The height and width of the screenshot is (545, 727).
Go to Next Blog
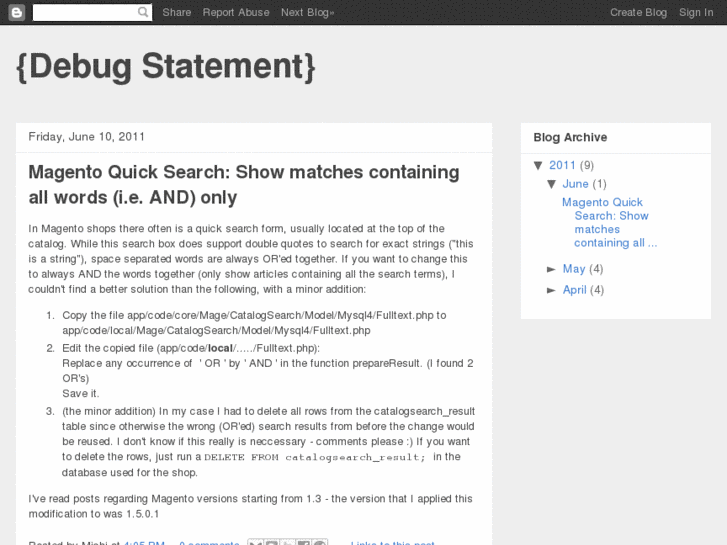coord(307,13)
